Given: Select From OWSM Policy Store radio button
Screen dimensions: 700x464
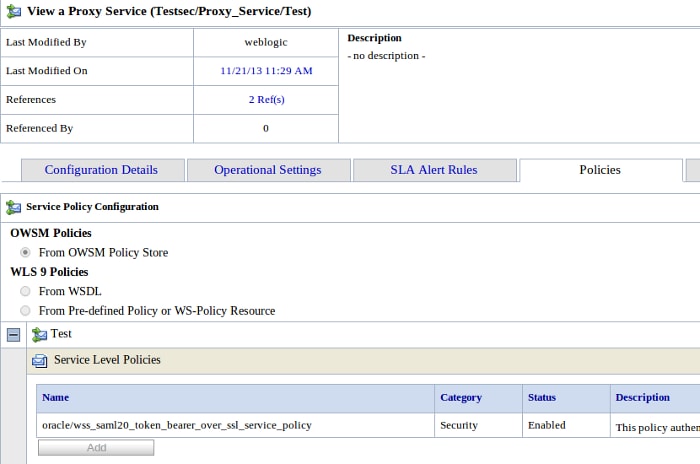Looking at the screenshot, I should [26, 253].
